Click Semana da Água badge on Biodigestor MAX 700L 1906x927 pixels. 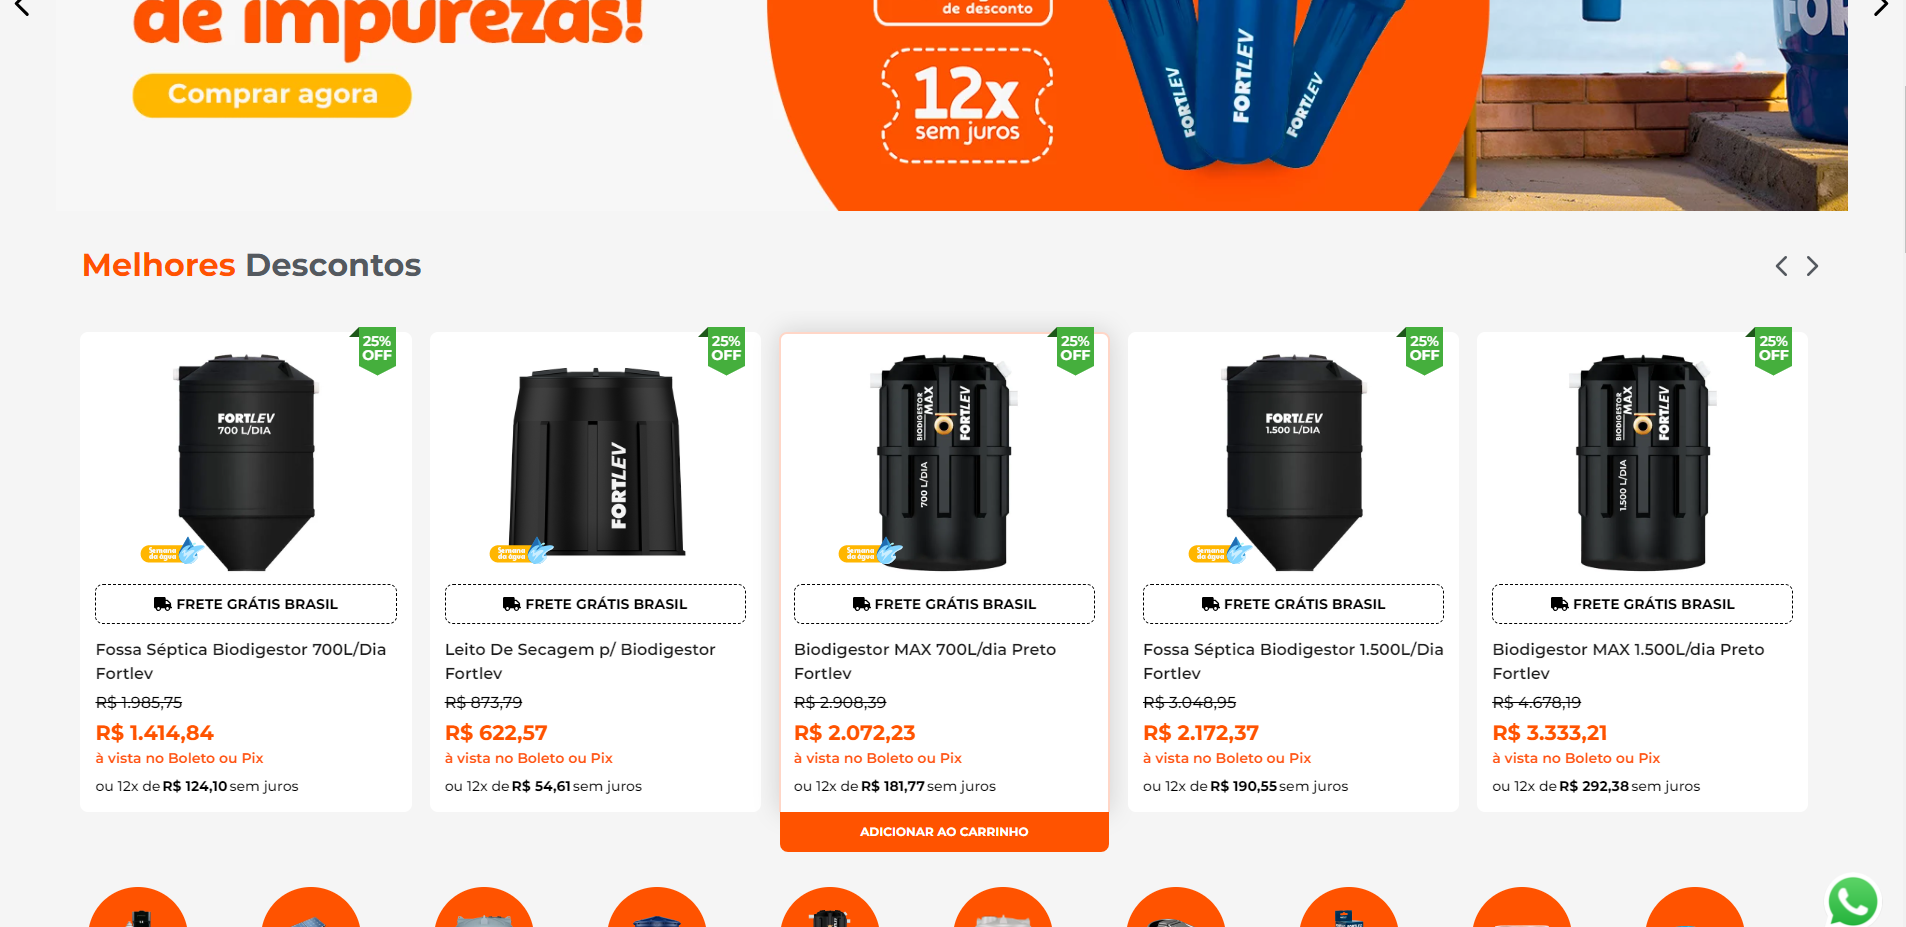[x=871, y=551]
